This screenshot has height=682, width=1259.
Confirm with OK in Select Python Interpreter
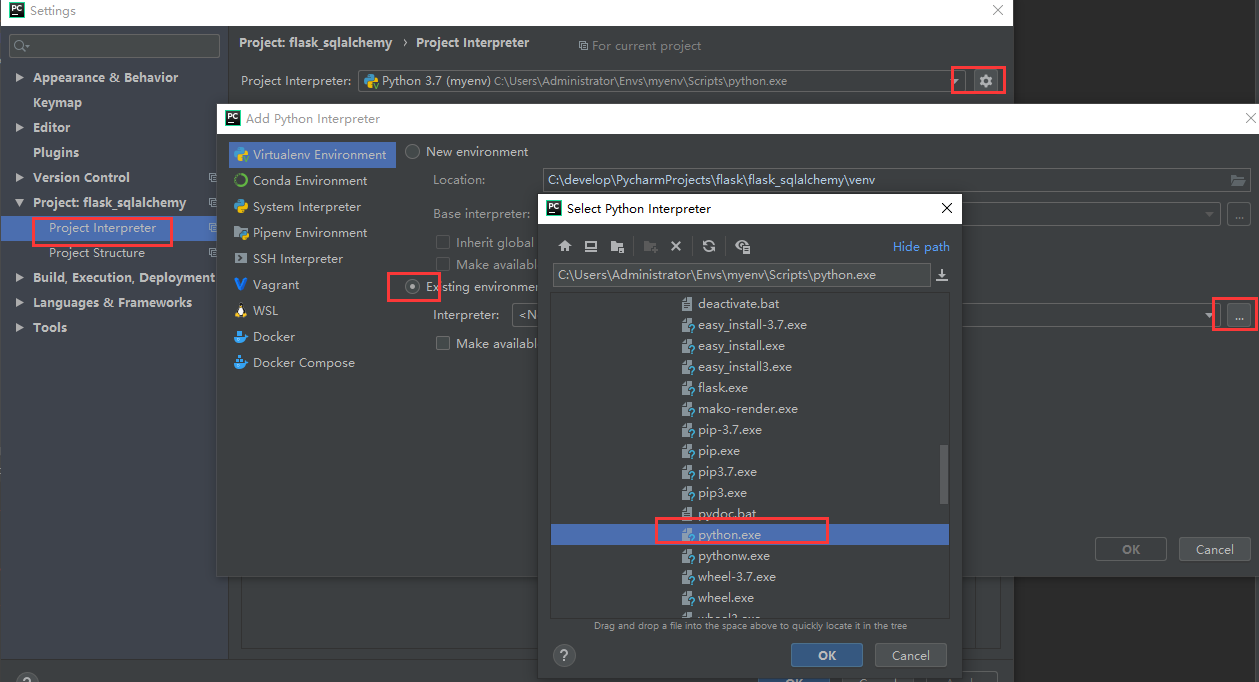[x=826, y=656]
